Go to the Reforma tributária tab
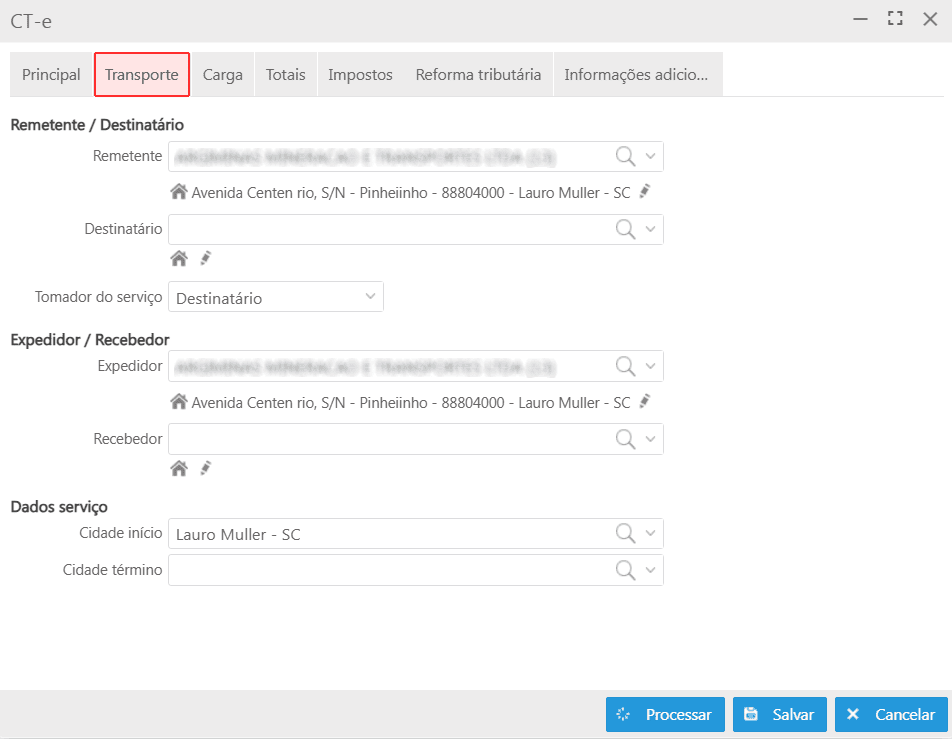 [x=478, y=75]
